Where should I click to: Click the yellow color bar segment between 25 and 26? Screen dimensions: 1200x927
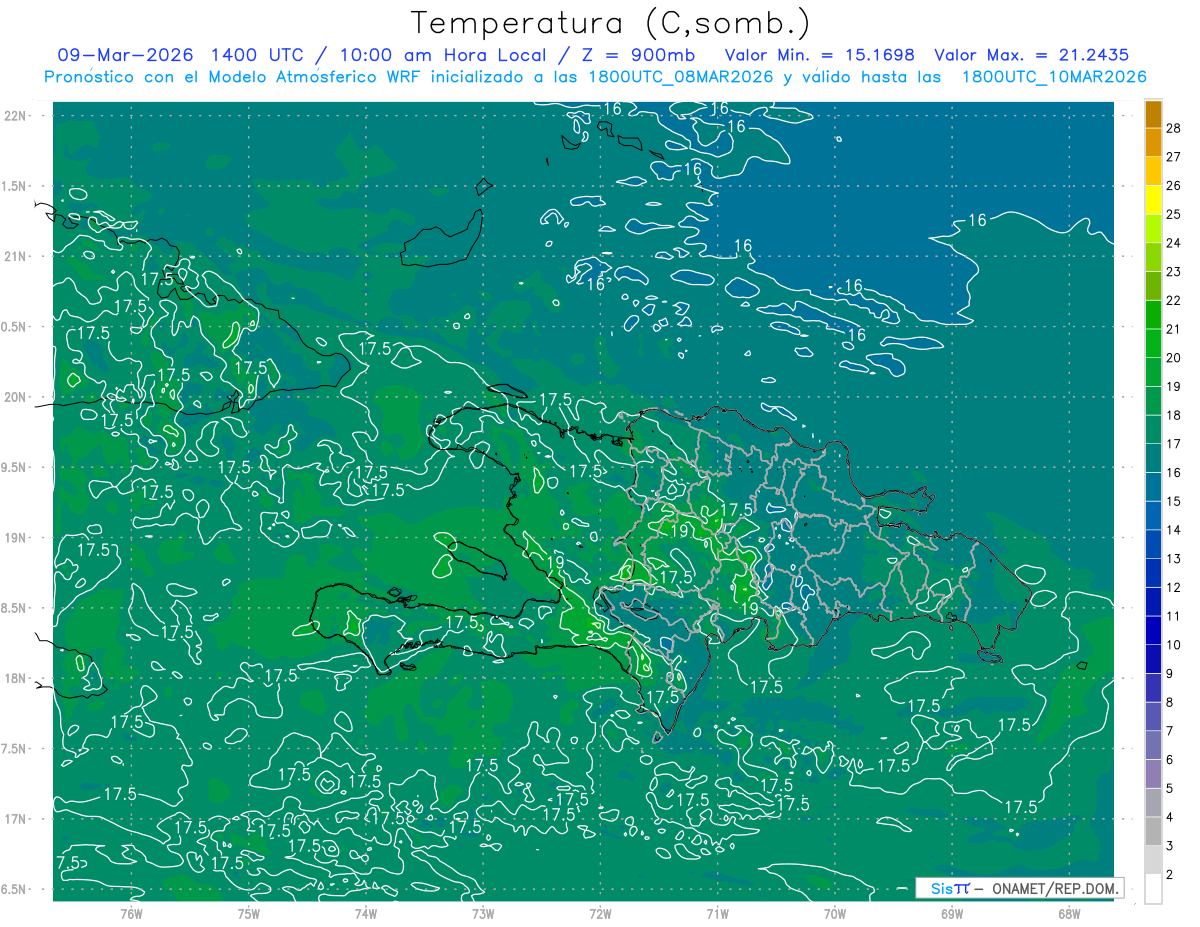point(1153,200)
